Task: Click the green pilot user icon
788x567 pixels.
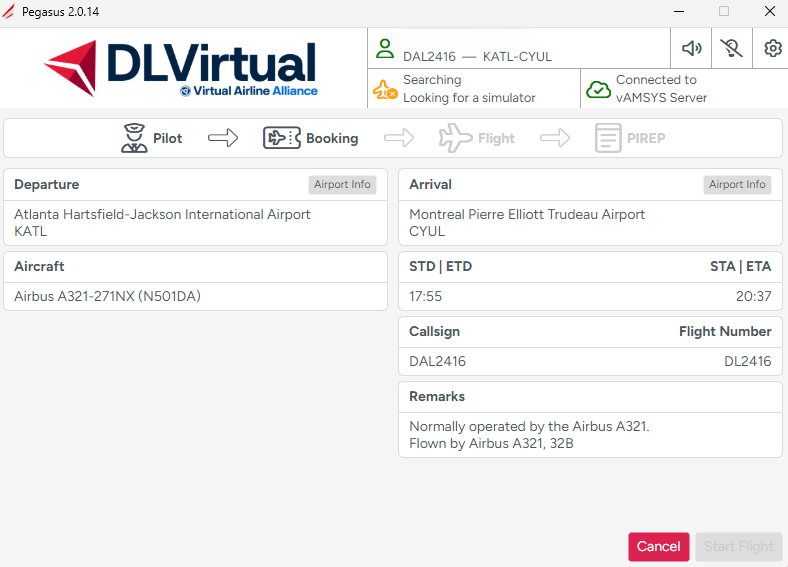Action: 385,49
